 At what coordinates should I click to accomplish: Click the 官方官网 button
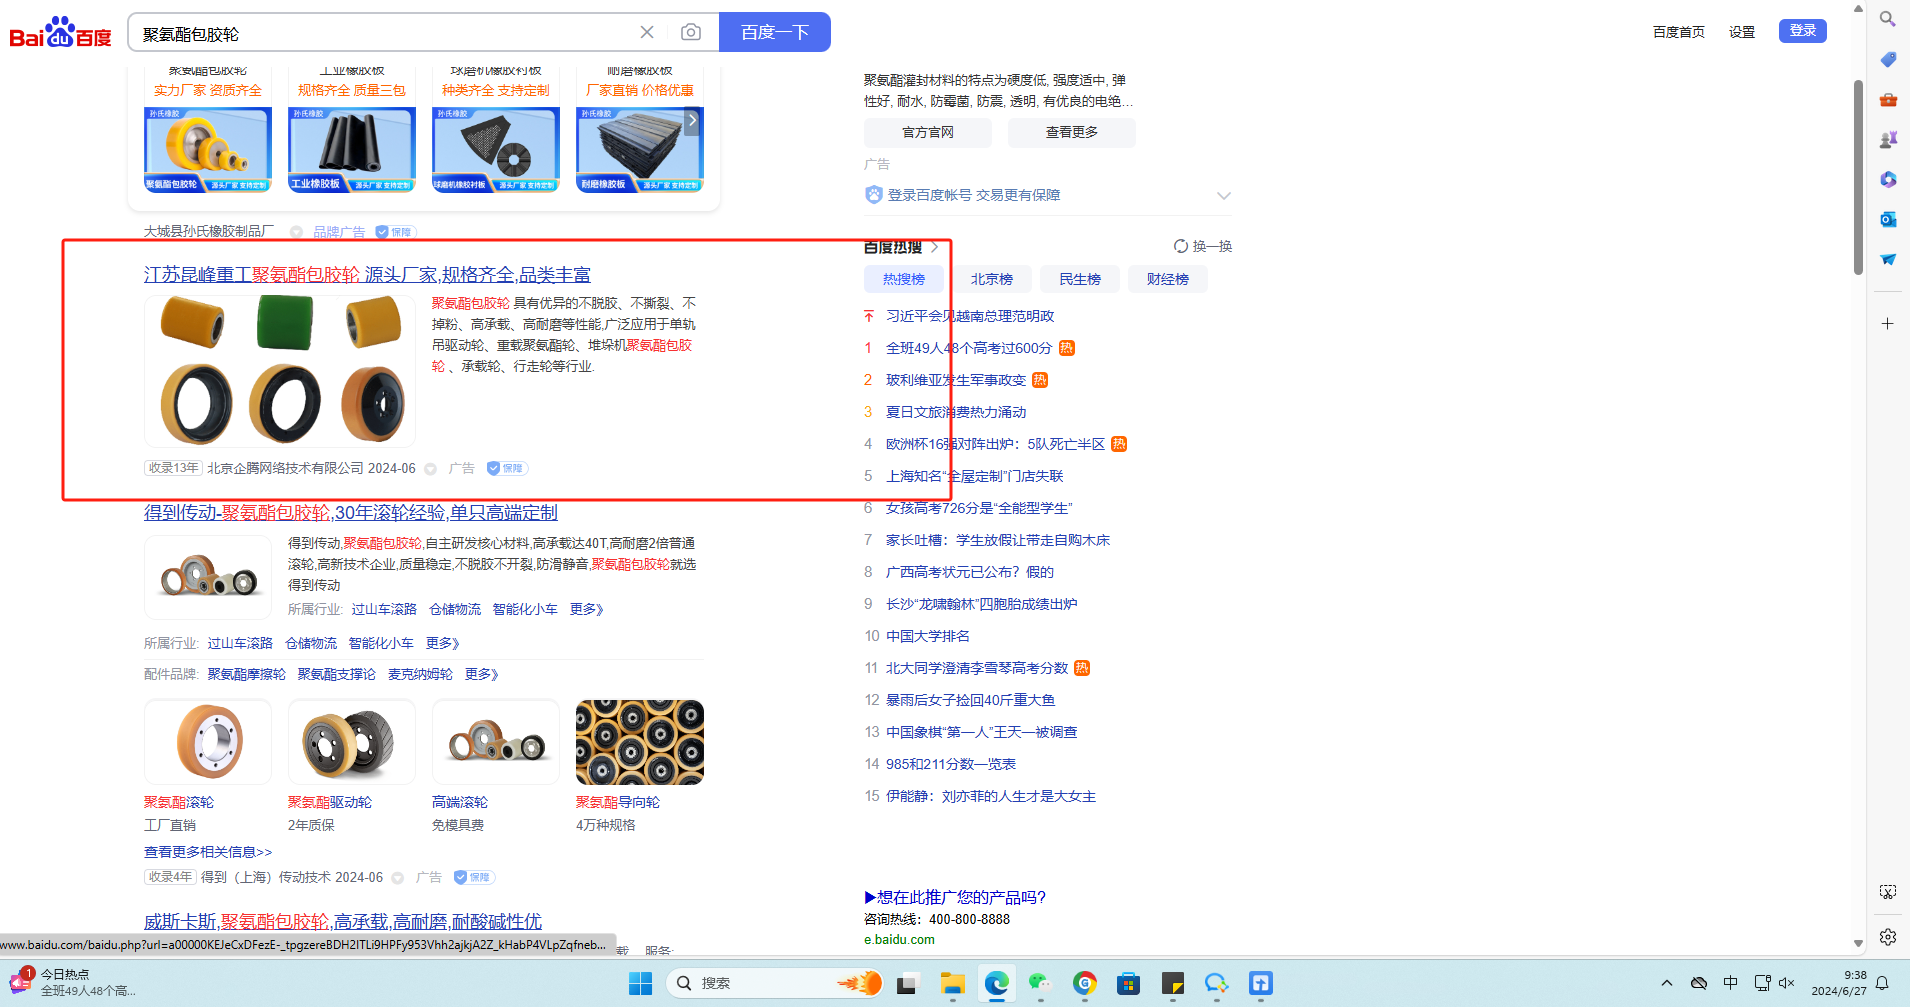[928, 132]
